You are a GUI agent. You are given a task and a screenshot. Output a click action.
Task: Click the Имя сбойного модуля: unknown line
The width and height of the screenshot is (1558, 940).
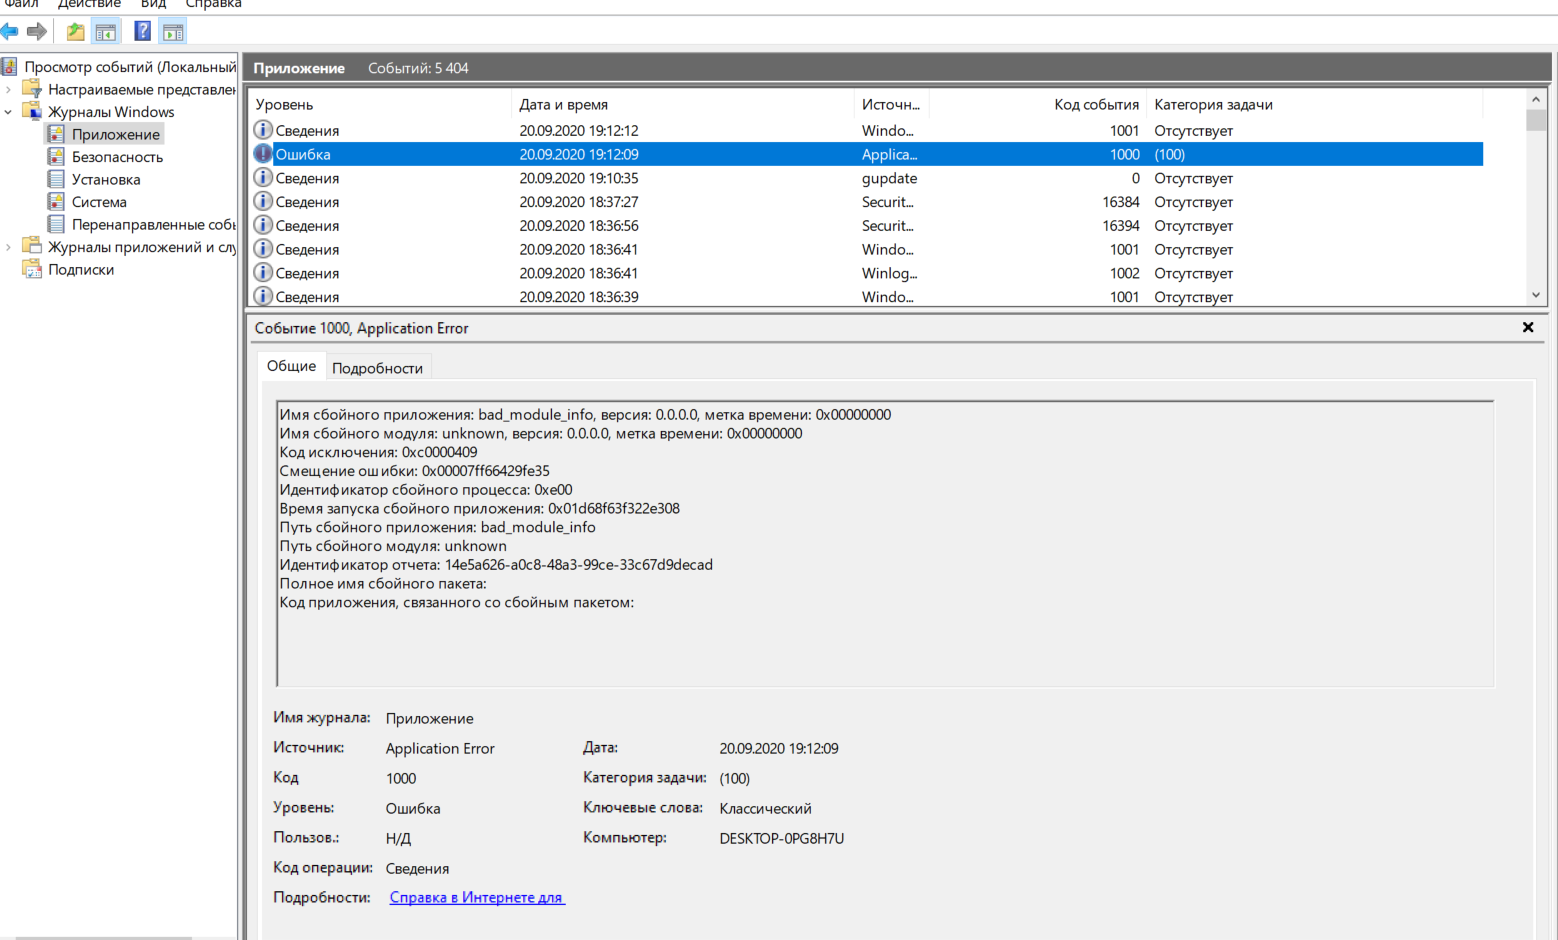click(x=540, y=433)
